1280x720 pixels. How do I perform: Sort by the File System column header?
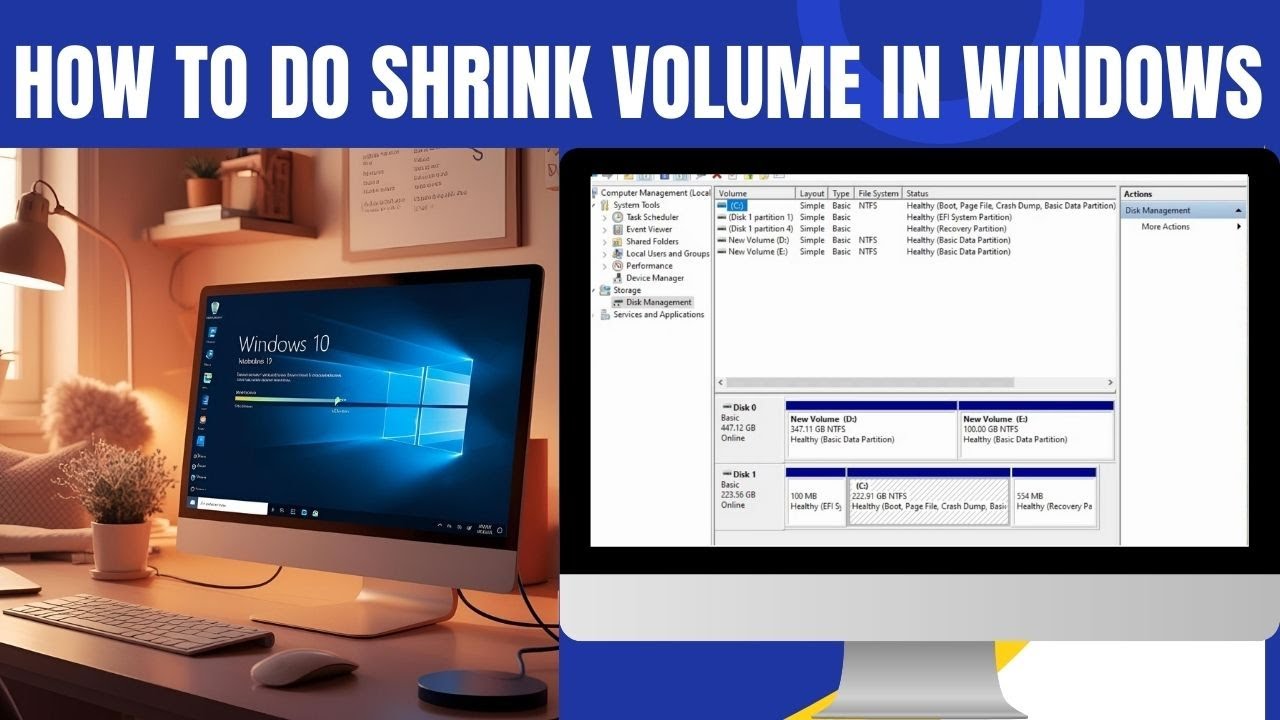pos(878,193)
